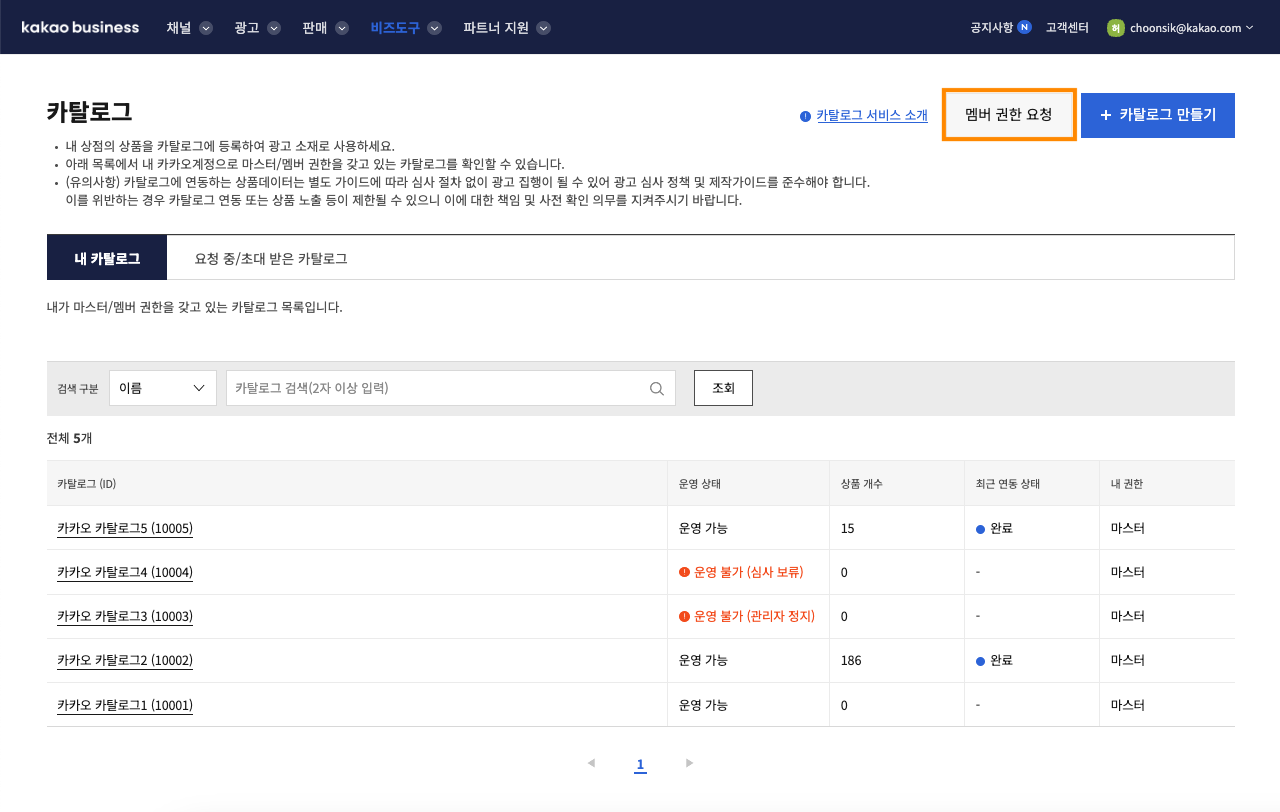This screenshot has height=812, width=1280.
Task: Click the warning icon for 심사 보류
Action: coord(684,572)
